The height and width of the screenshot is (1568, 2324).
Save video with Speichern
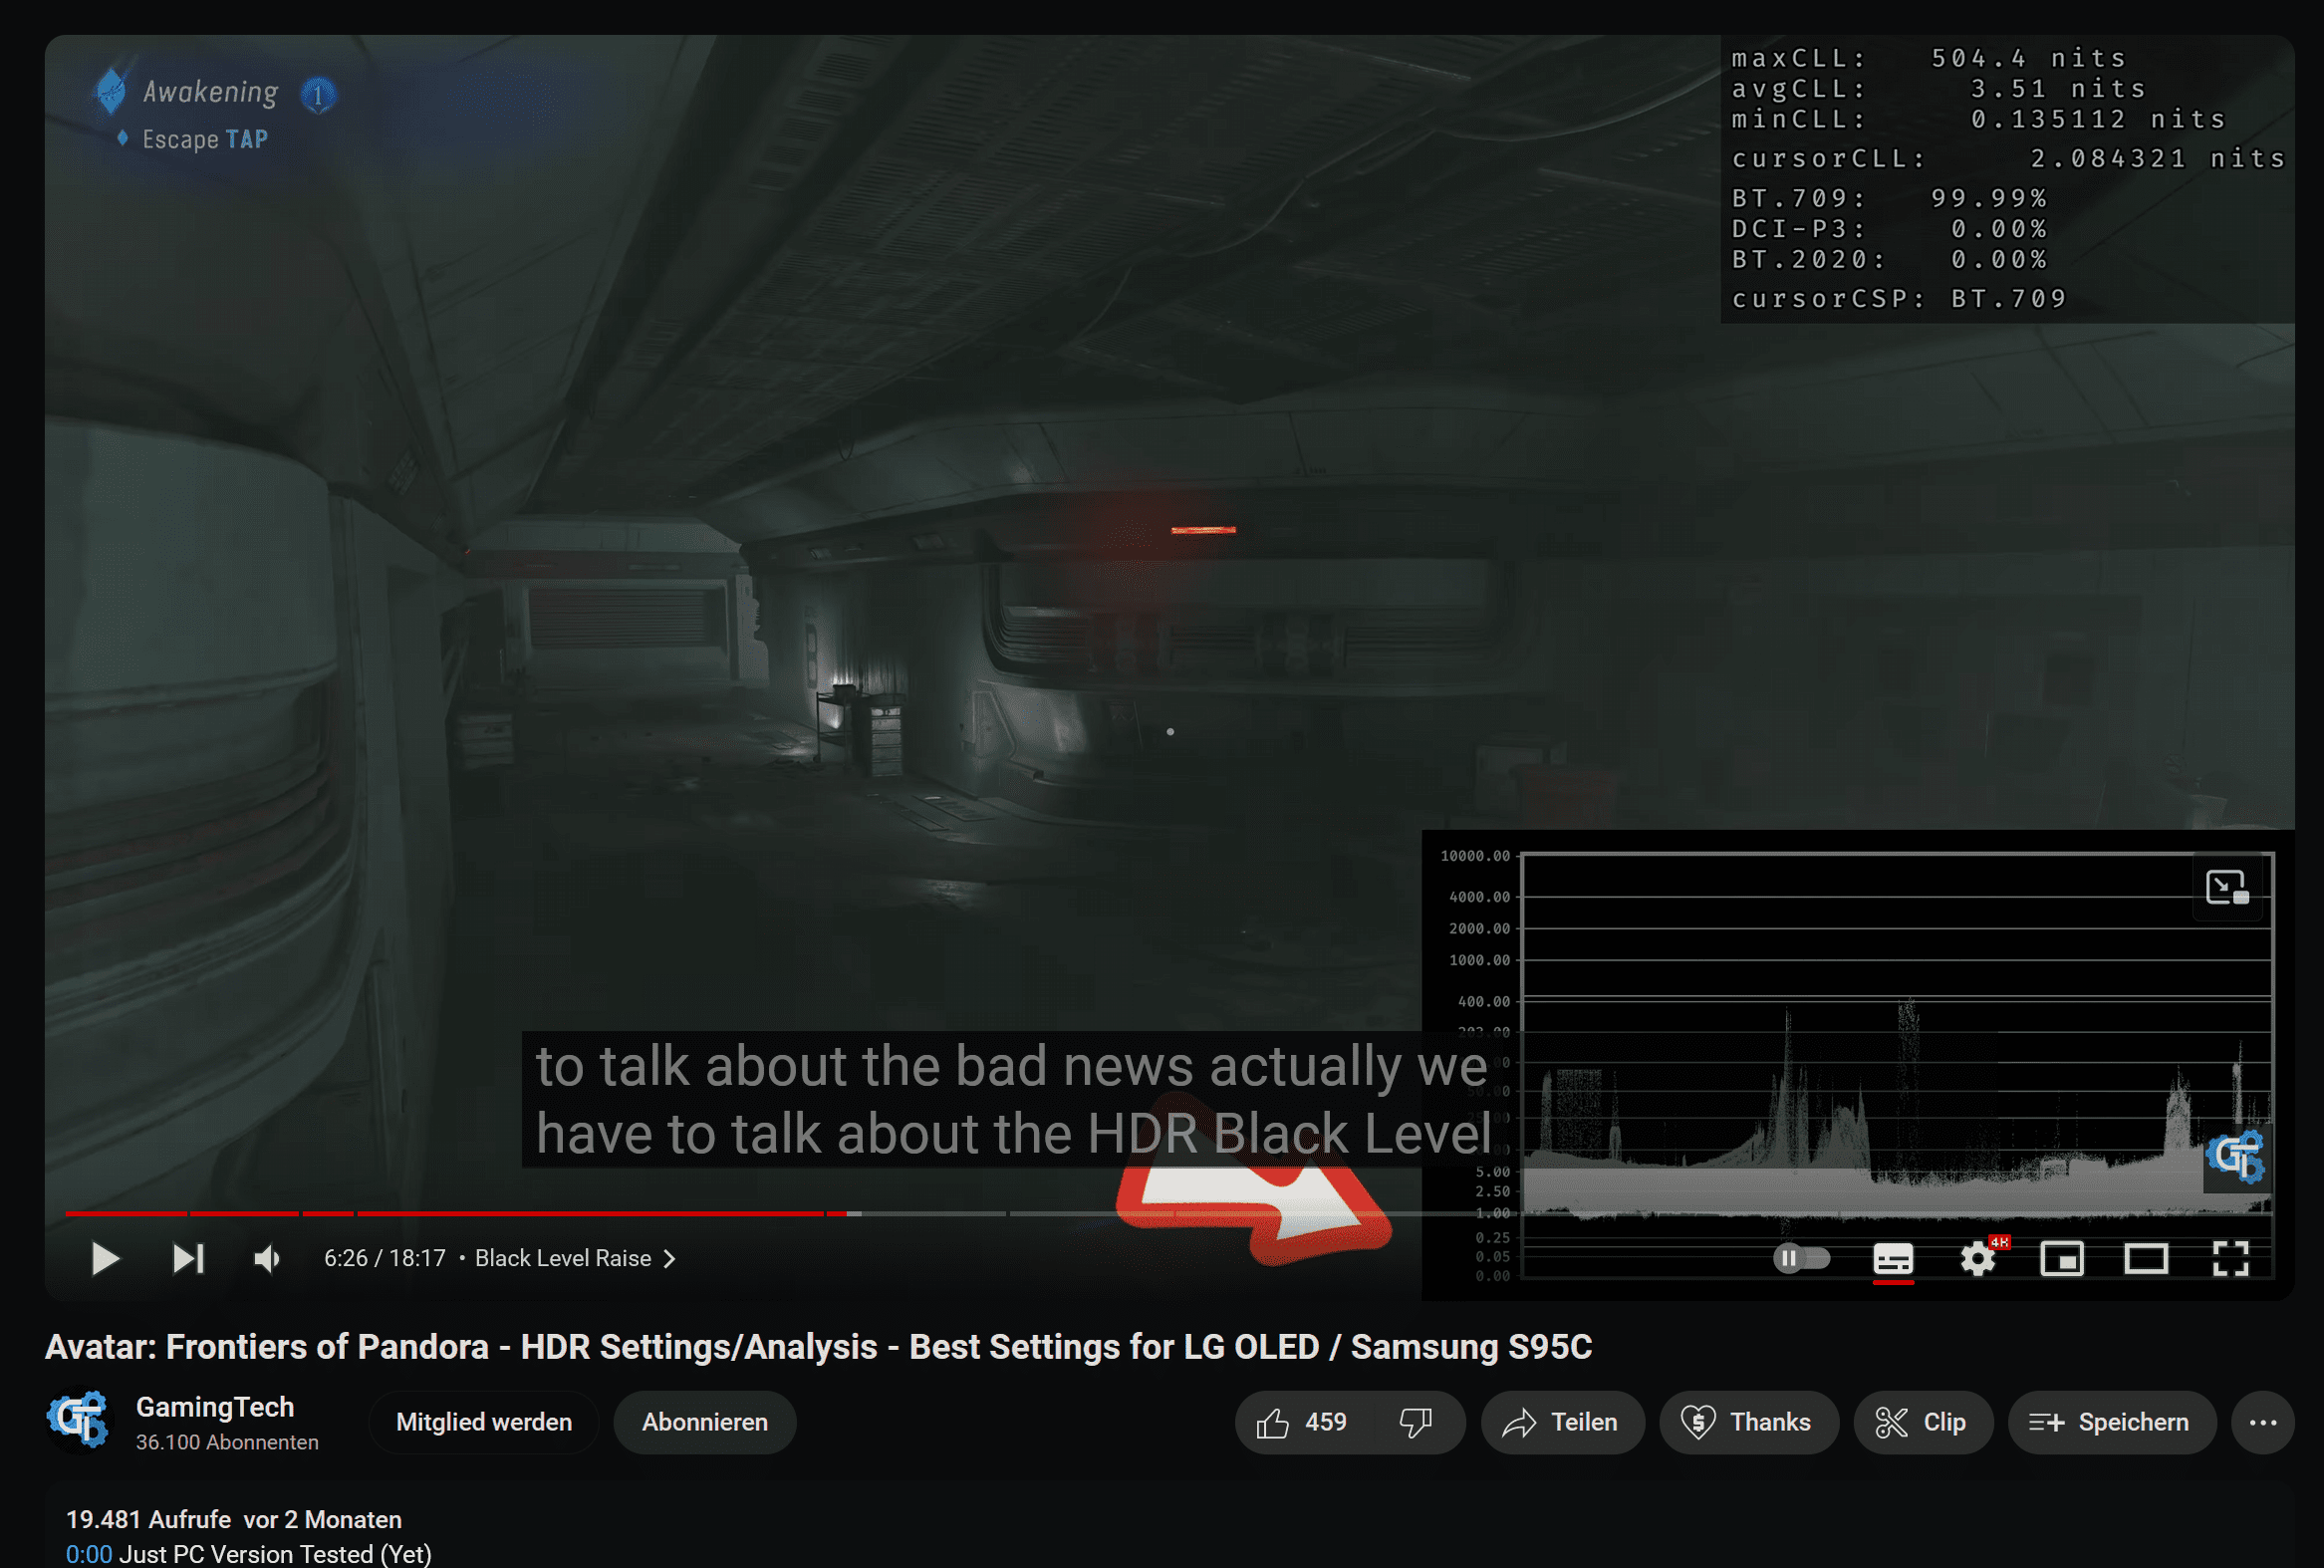coord(2112,1421)
